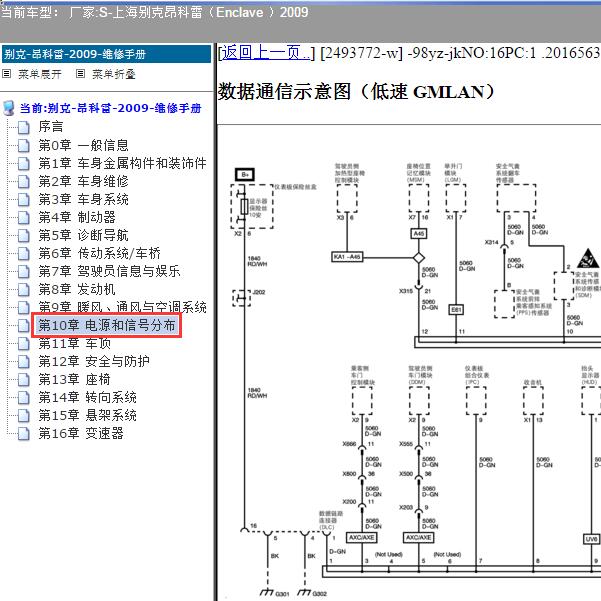Click the page icon next to 第9章

coord(24,307)
